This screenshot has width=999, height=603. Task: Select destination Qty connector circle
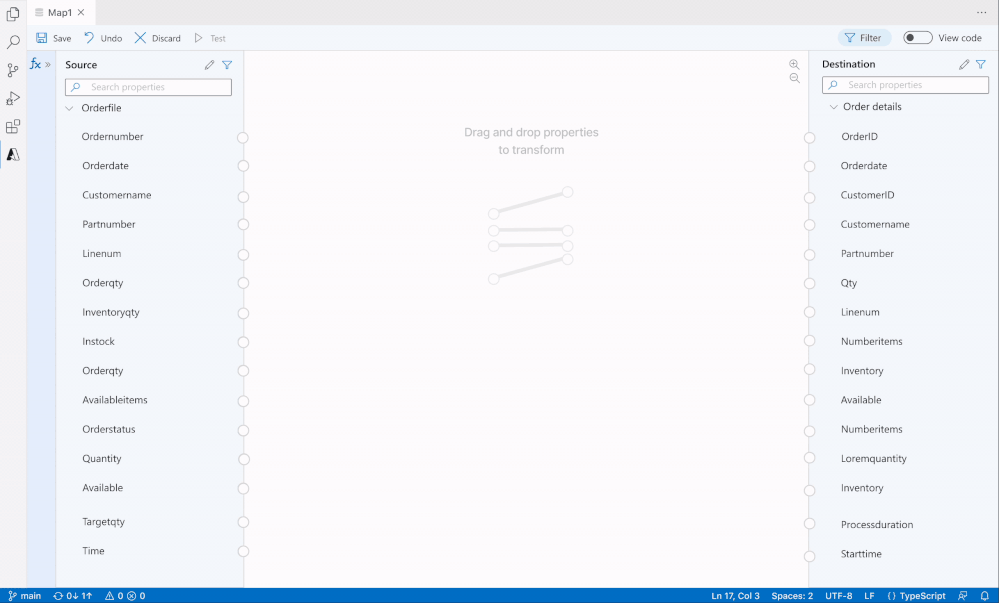tap(809, 284)
